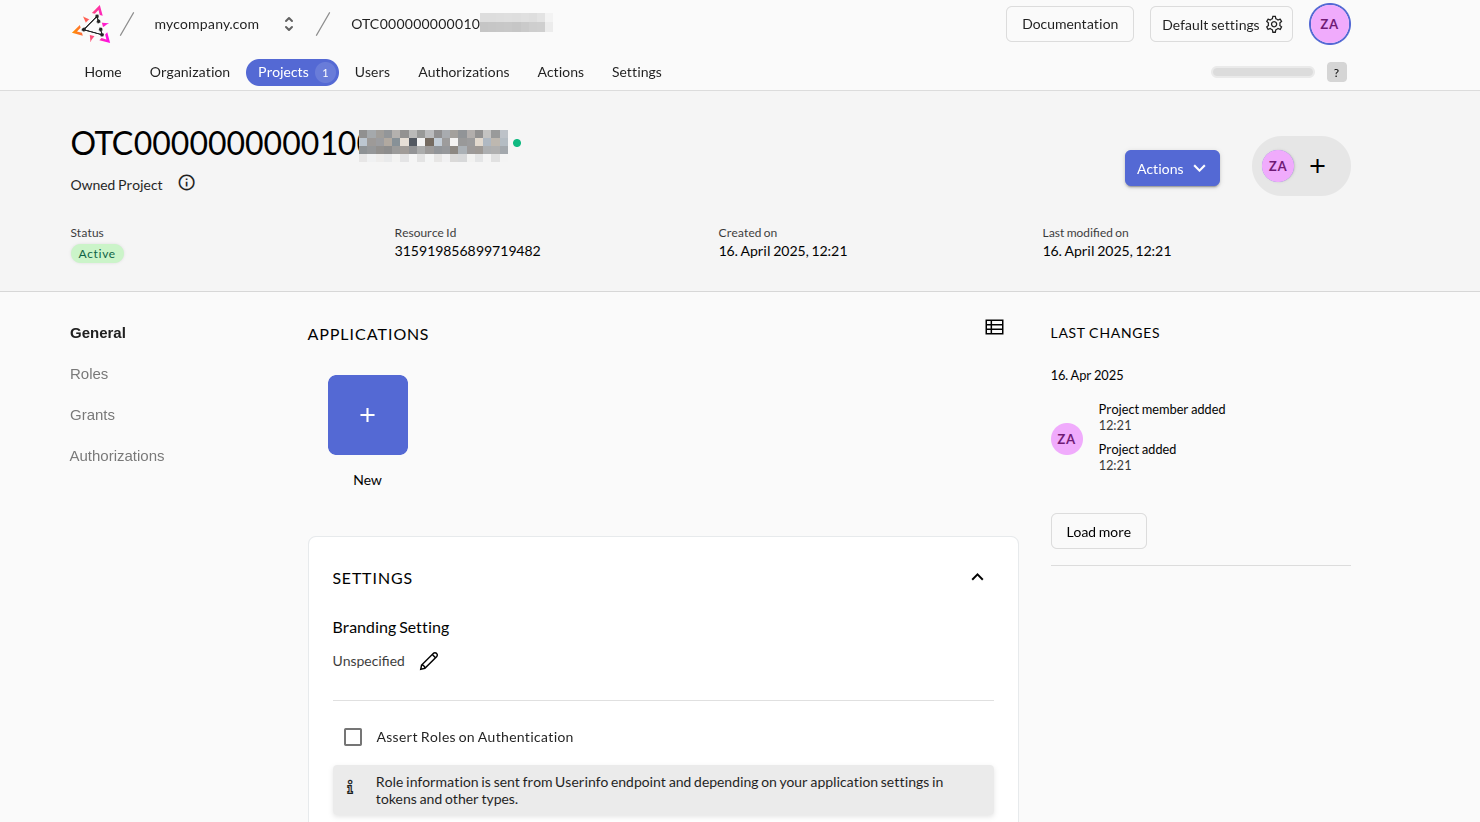
Task: Expand the blue Actions dropdown
Action: [x=1171, y=168]
